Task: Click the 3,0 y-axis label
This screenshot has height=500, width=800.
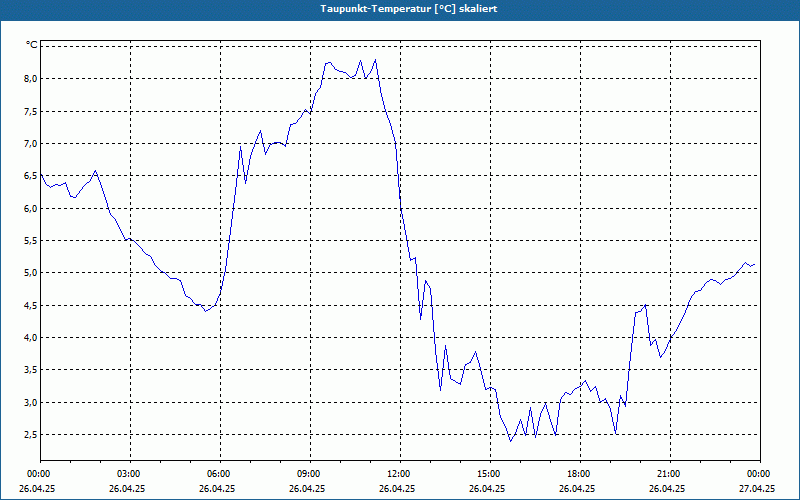Action: [x=31, y=403]
